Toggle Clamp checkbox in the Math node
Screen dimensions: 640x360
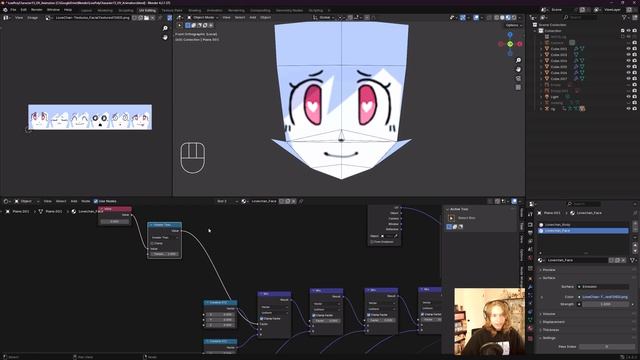(x=153, y=243)
